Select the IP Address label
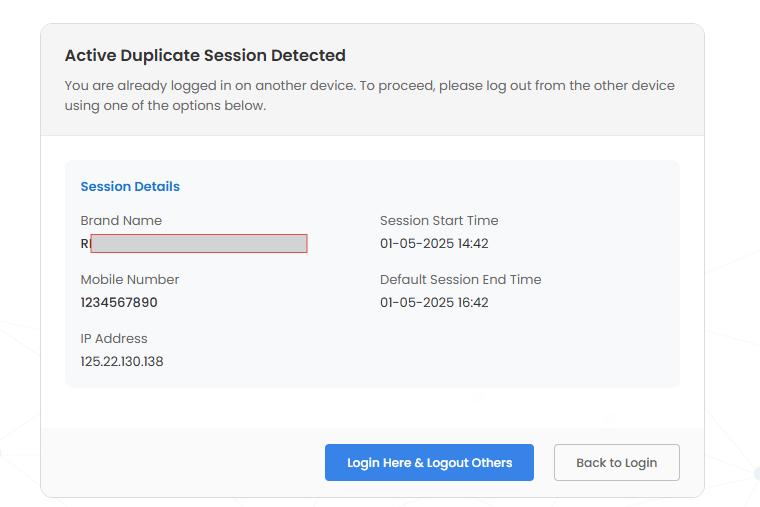 (114, 339)
